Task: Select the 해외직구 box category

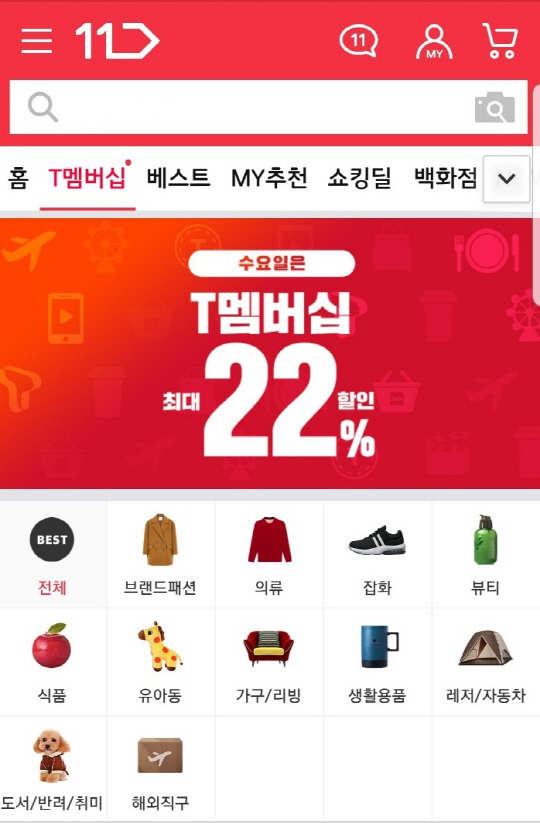Action: point(161,769)
